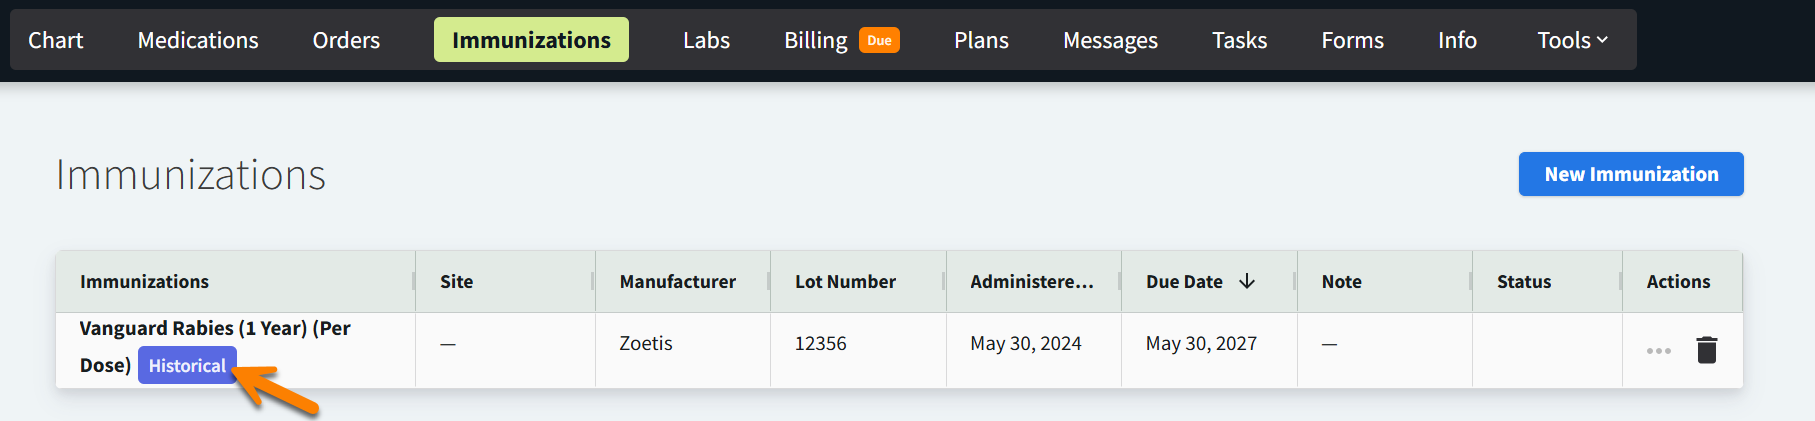Open the three-dot actions menu for the rabies row
The image size is (1815, 421).
pos(1658,351)
